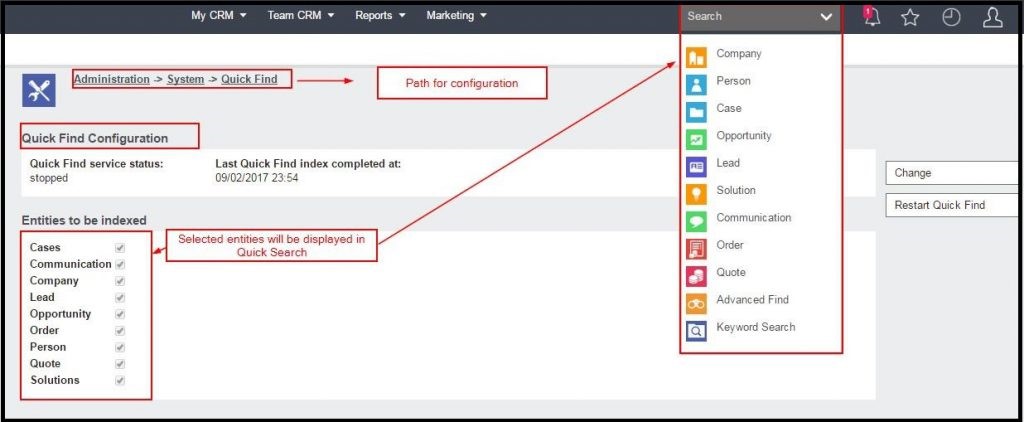Click the Change button
Image resolution: width=1024 pixels, height=422 pixels.
[x=954, y=173]
